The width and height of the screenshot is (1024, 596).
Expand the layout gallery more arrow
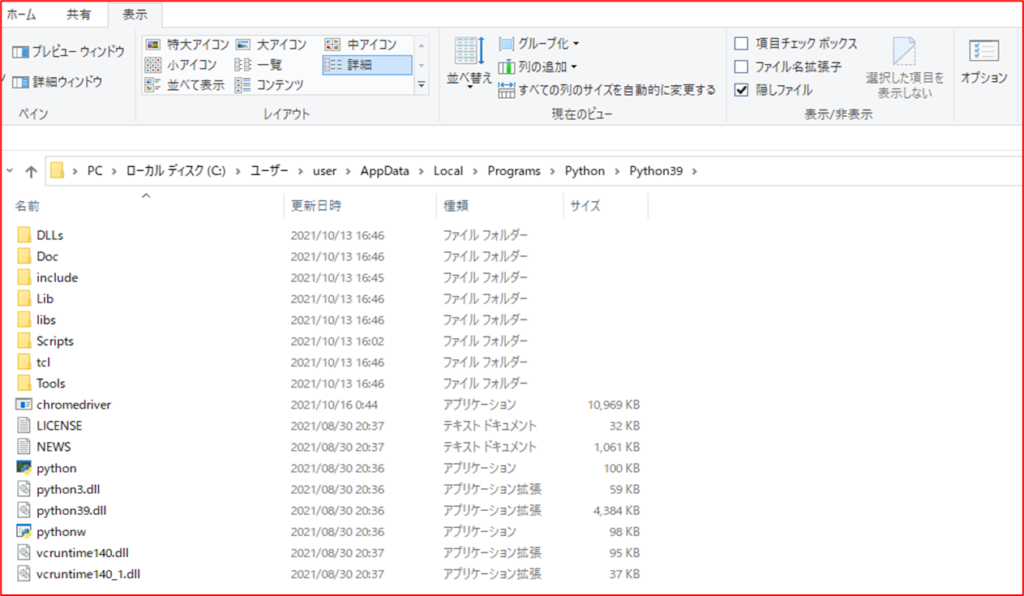421,86
